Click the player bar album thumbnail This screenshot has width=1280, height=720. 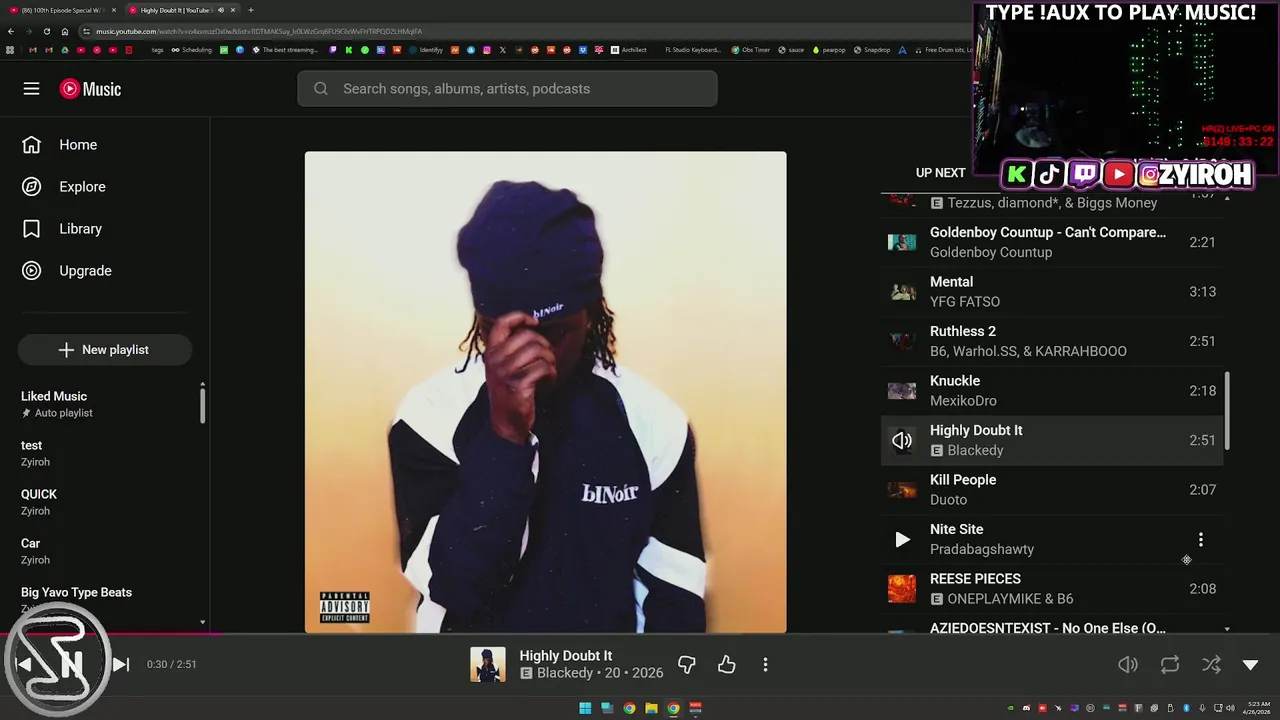(488, 665)
